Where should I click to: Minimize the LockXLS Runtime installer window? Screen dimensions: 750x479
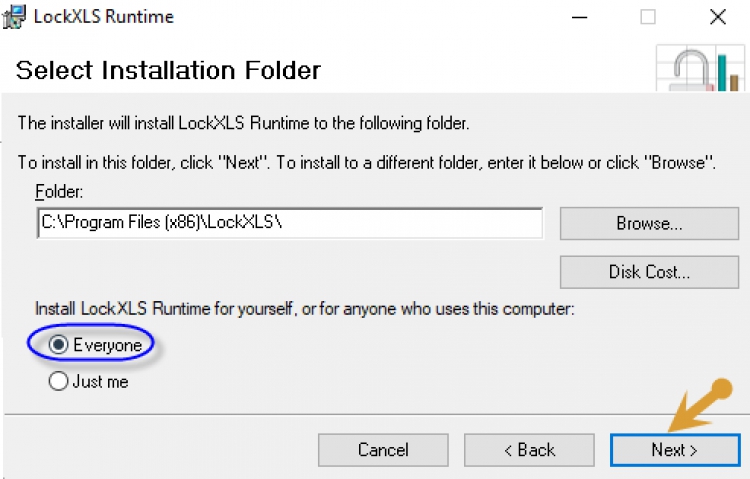(579, 17)
